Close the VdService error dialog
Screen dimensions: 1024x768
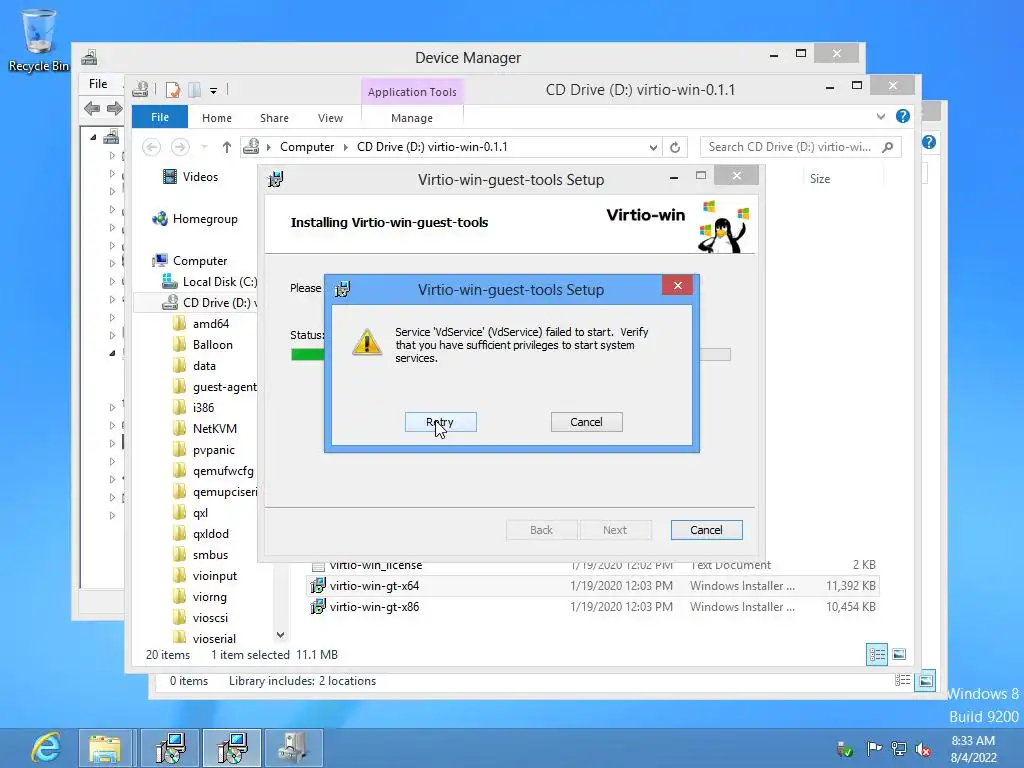677,285
